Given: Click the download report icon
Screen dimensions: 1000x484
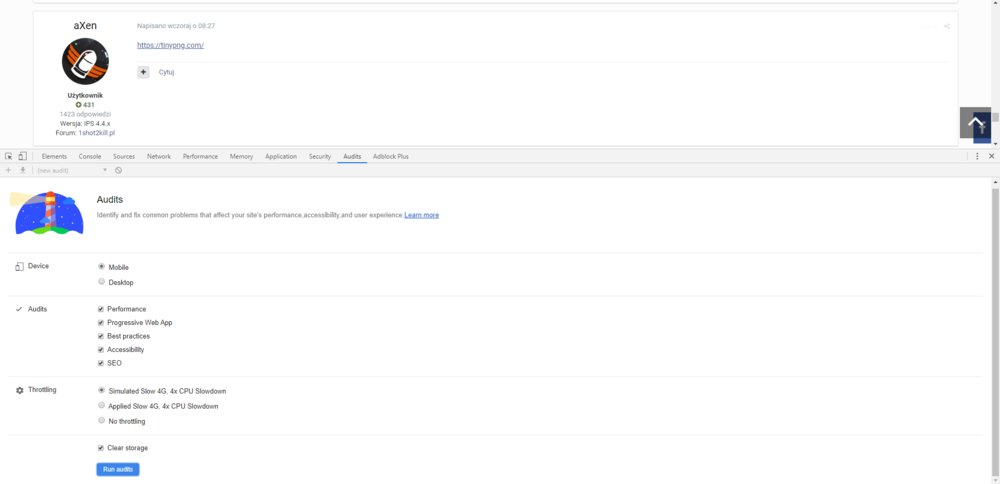Looking at the screenshot, I should 22,170.
